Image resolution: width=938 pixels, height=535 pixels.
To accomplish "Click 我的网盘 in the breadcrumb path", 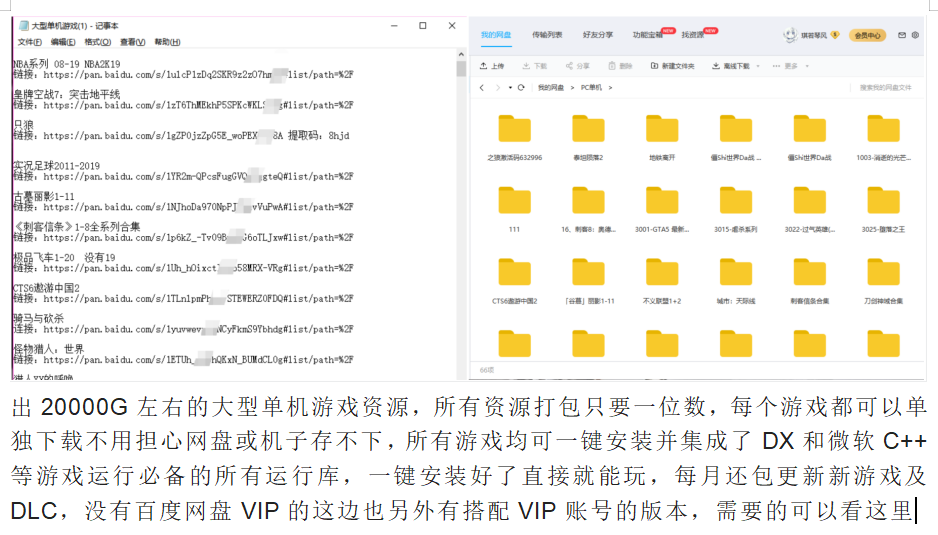I will [x=550, y=87].
